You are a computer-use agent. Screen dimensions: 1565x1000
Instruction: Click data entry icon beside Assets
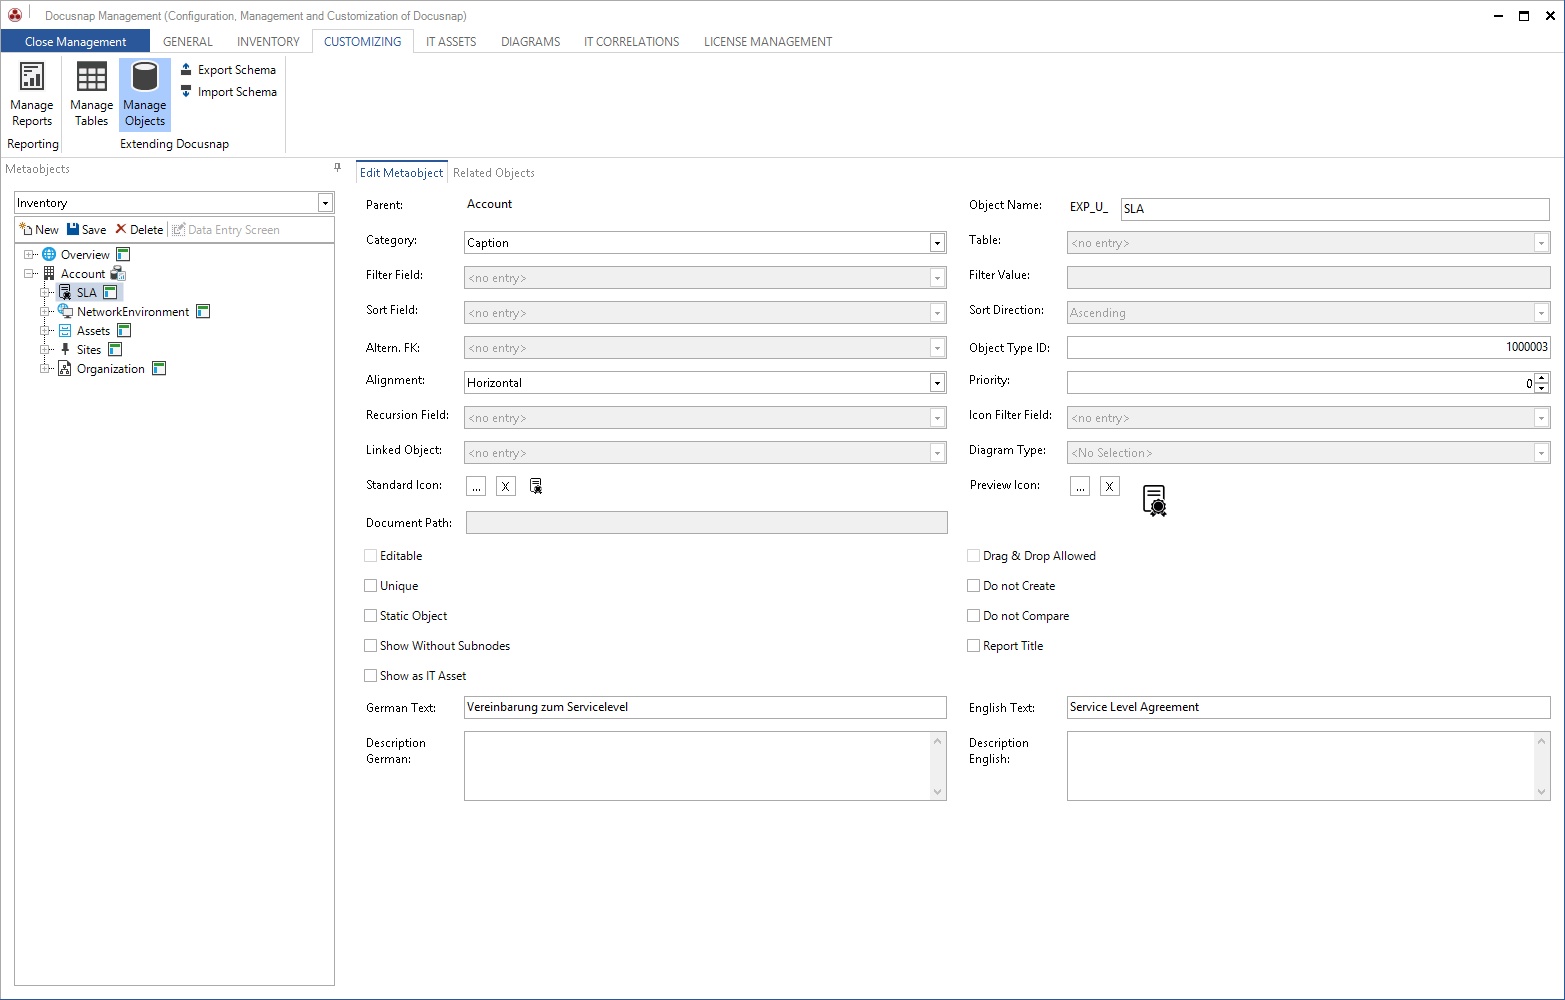[124, 330]
